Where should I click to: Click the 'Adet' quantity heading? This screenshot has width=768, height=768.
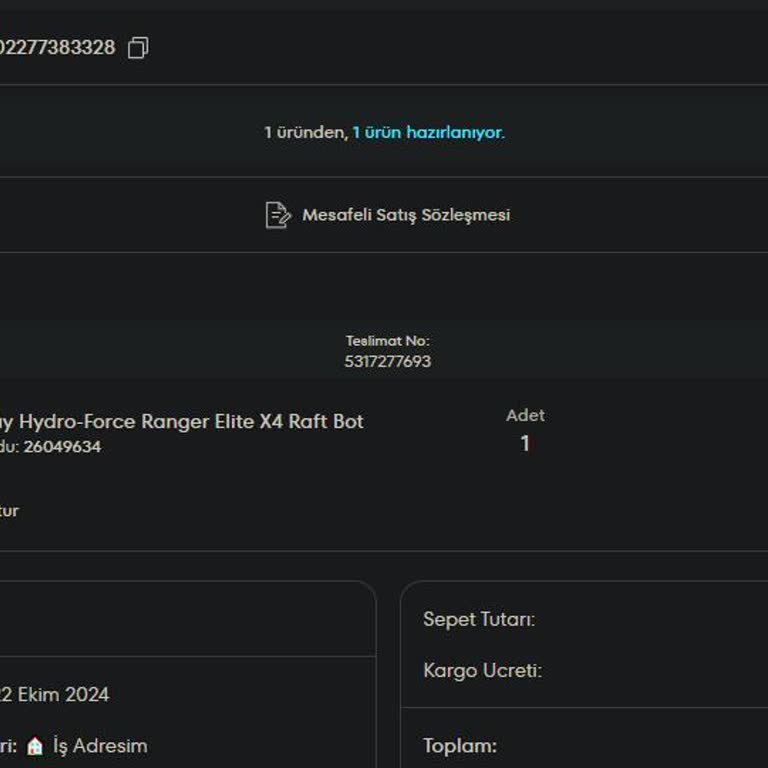click(525, 415)
